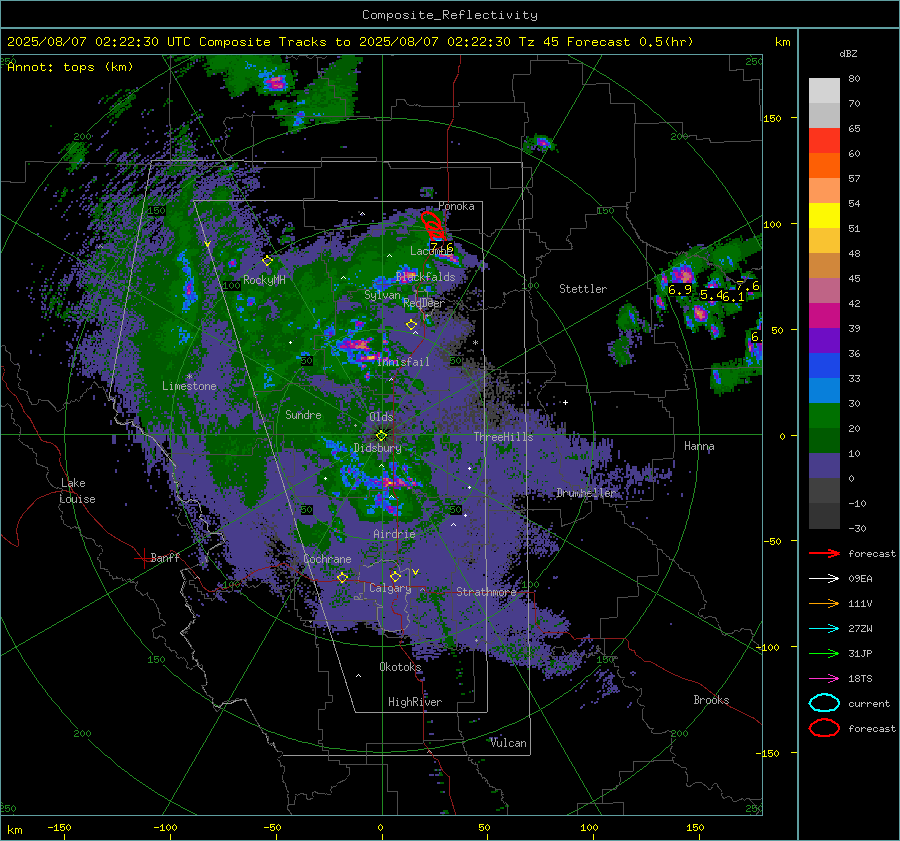
Task: Select the light blue 30 dBZ swatch
Action: pos(824,390)
